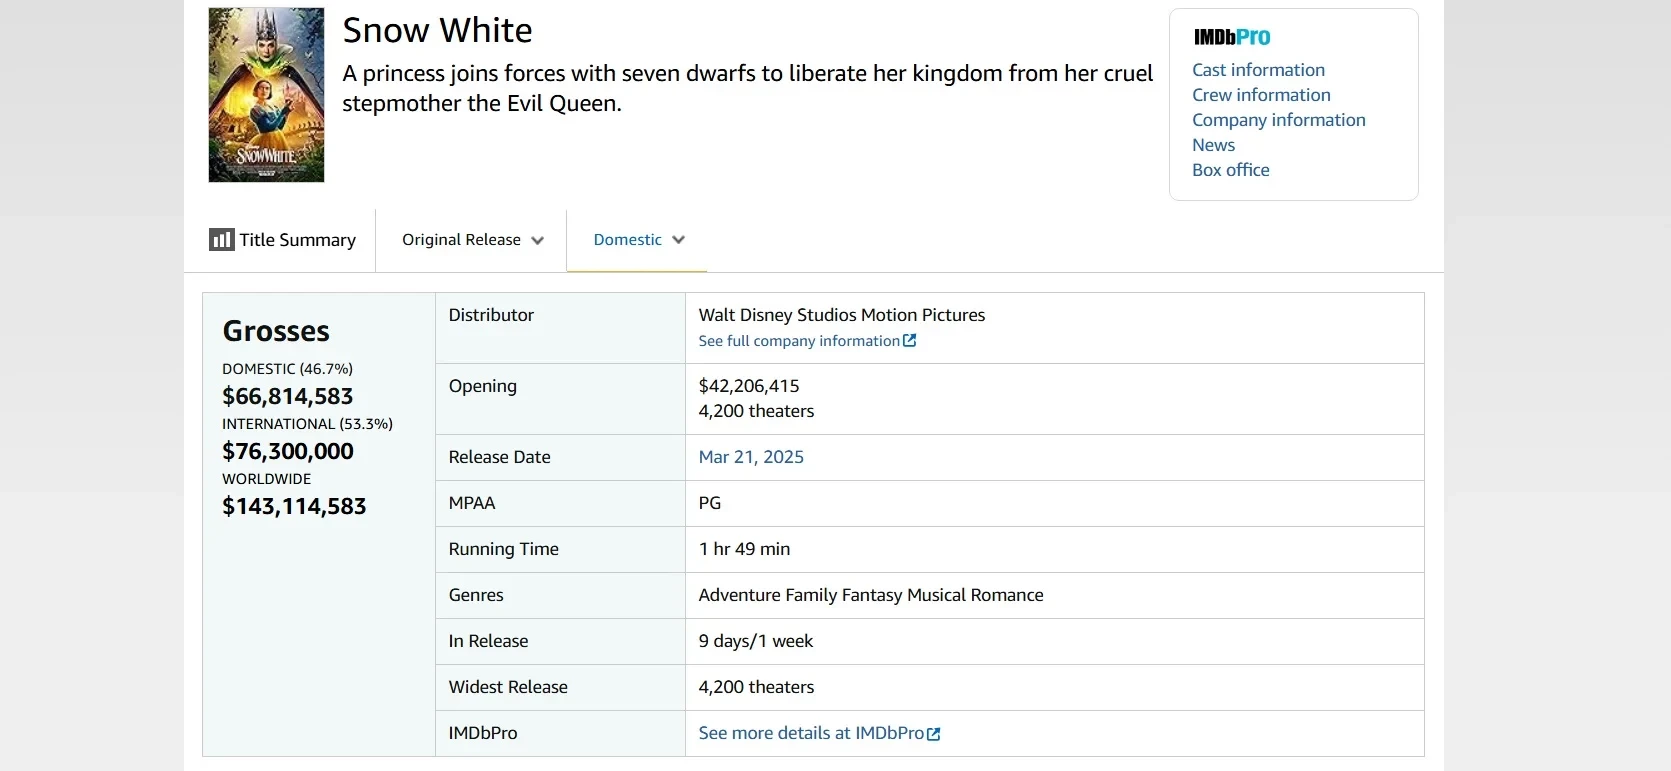Select the Domestic region menu label
The image size is (1671, 771).
coord(627,240)
